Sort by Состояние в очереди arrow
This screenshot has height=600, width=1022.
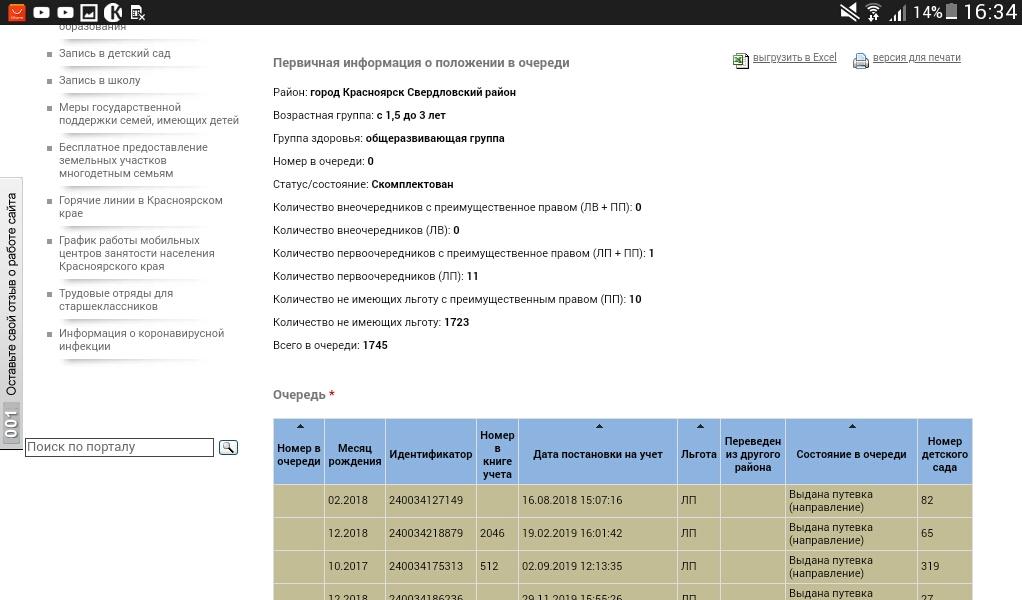point(852,426)
